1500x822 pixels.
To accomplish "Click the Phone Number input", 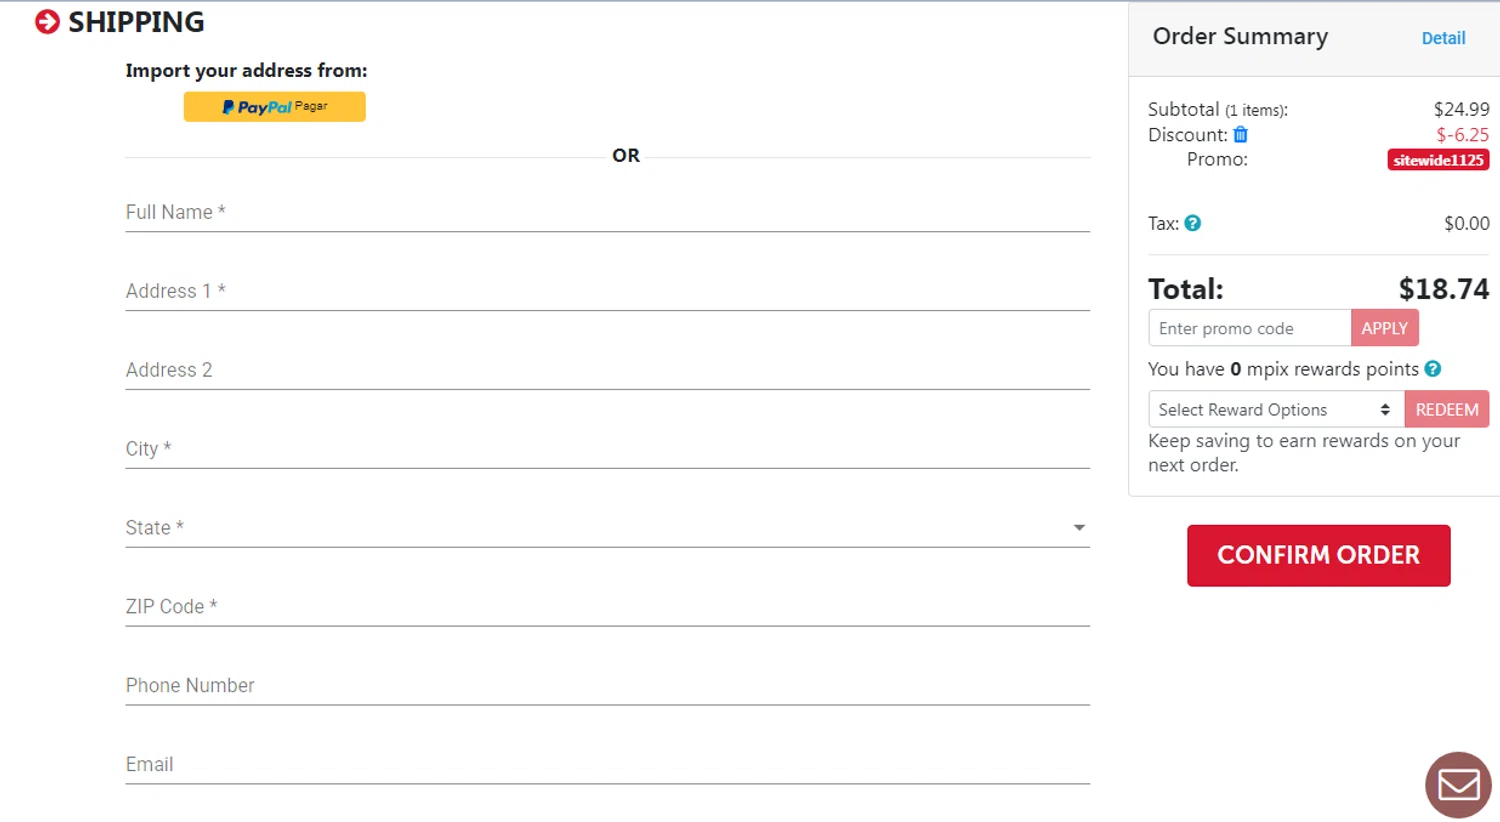I will click(607, 686).
